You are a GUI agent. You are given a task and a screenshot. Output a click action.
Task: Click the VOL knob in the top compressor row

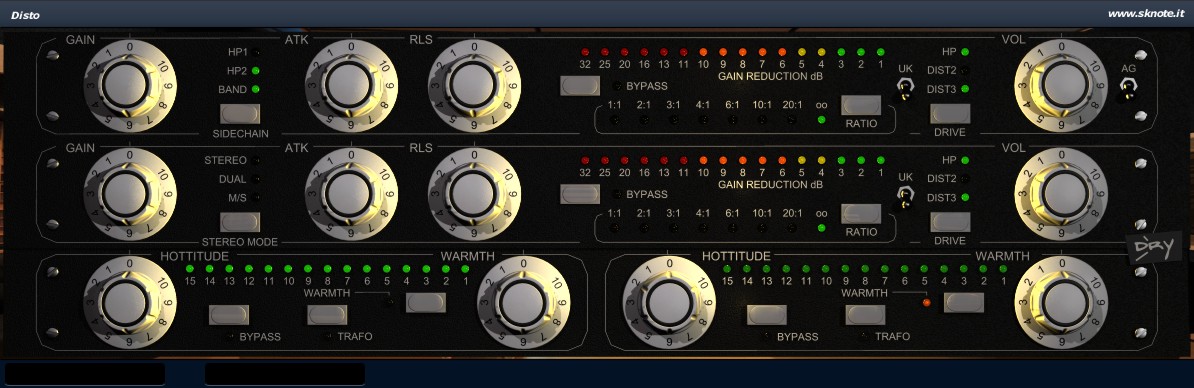coord(1062,84)
